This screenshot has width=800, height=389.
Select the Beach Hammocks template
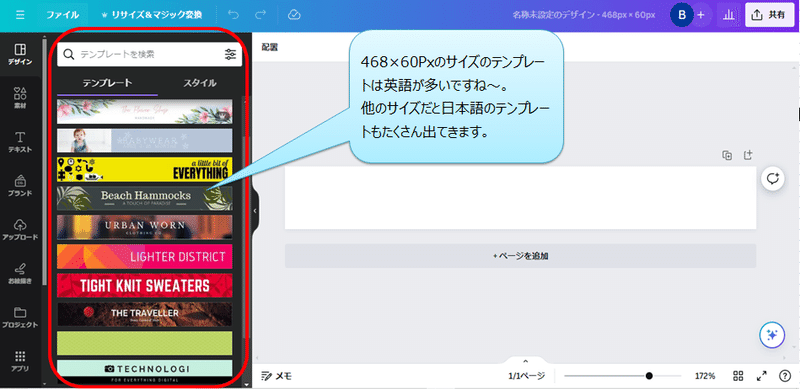(x=144, y=198)
